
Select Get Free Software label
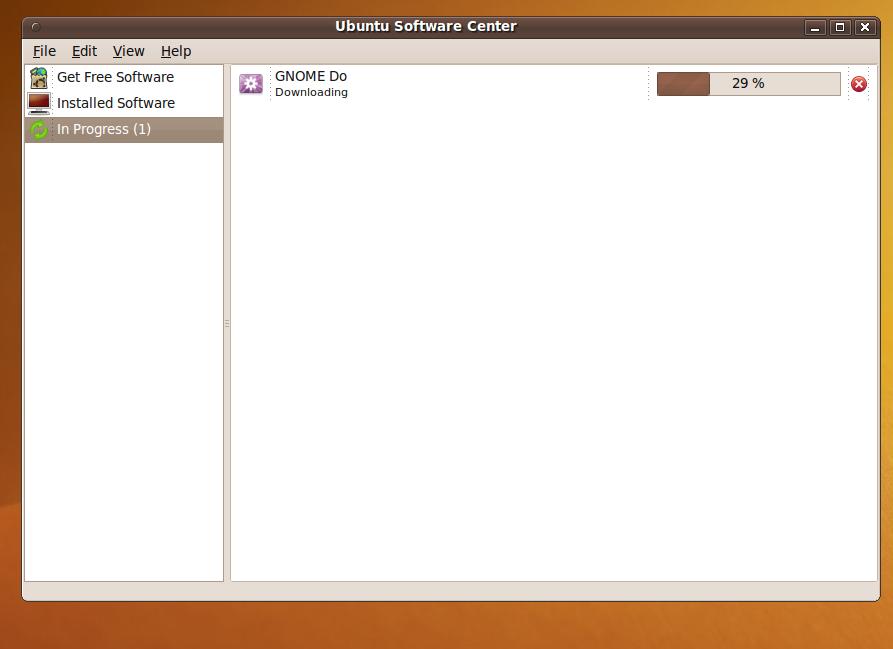(116, 77)
